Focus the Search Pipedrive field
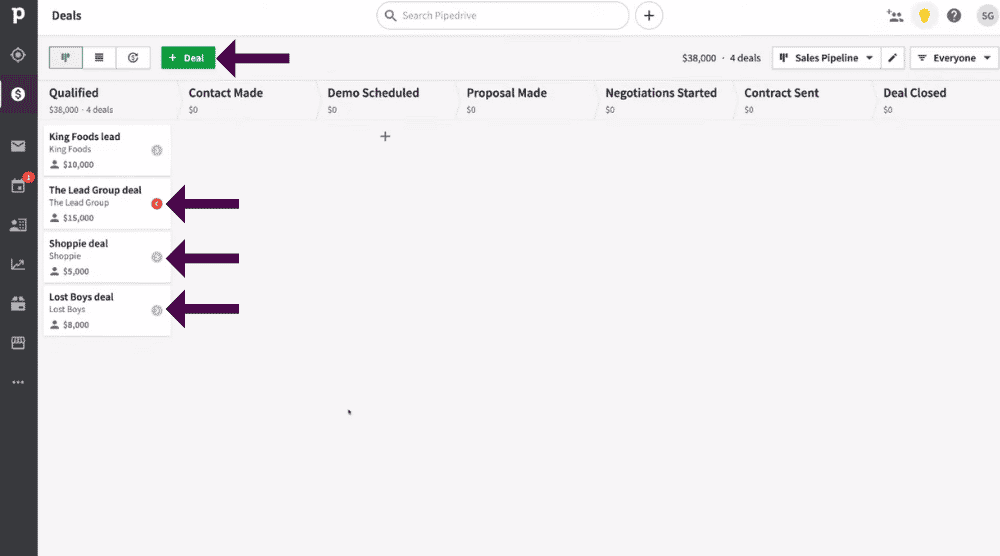 503,15
